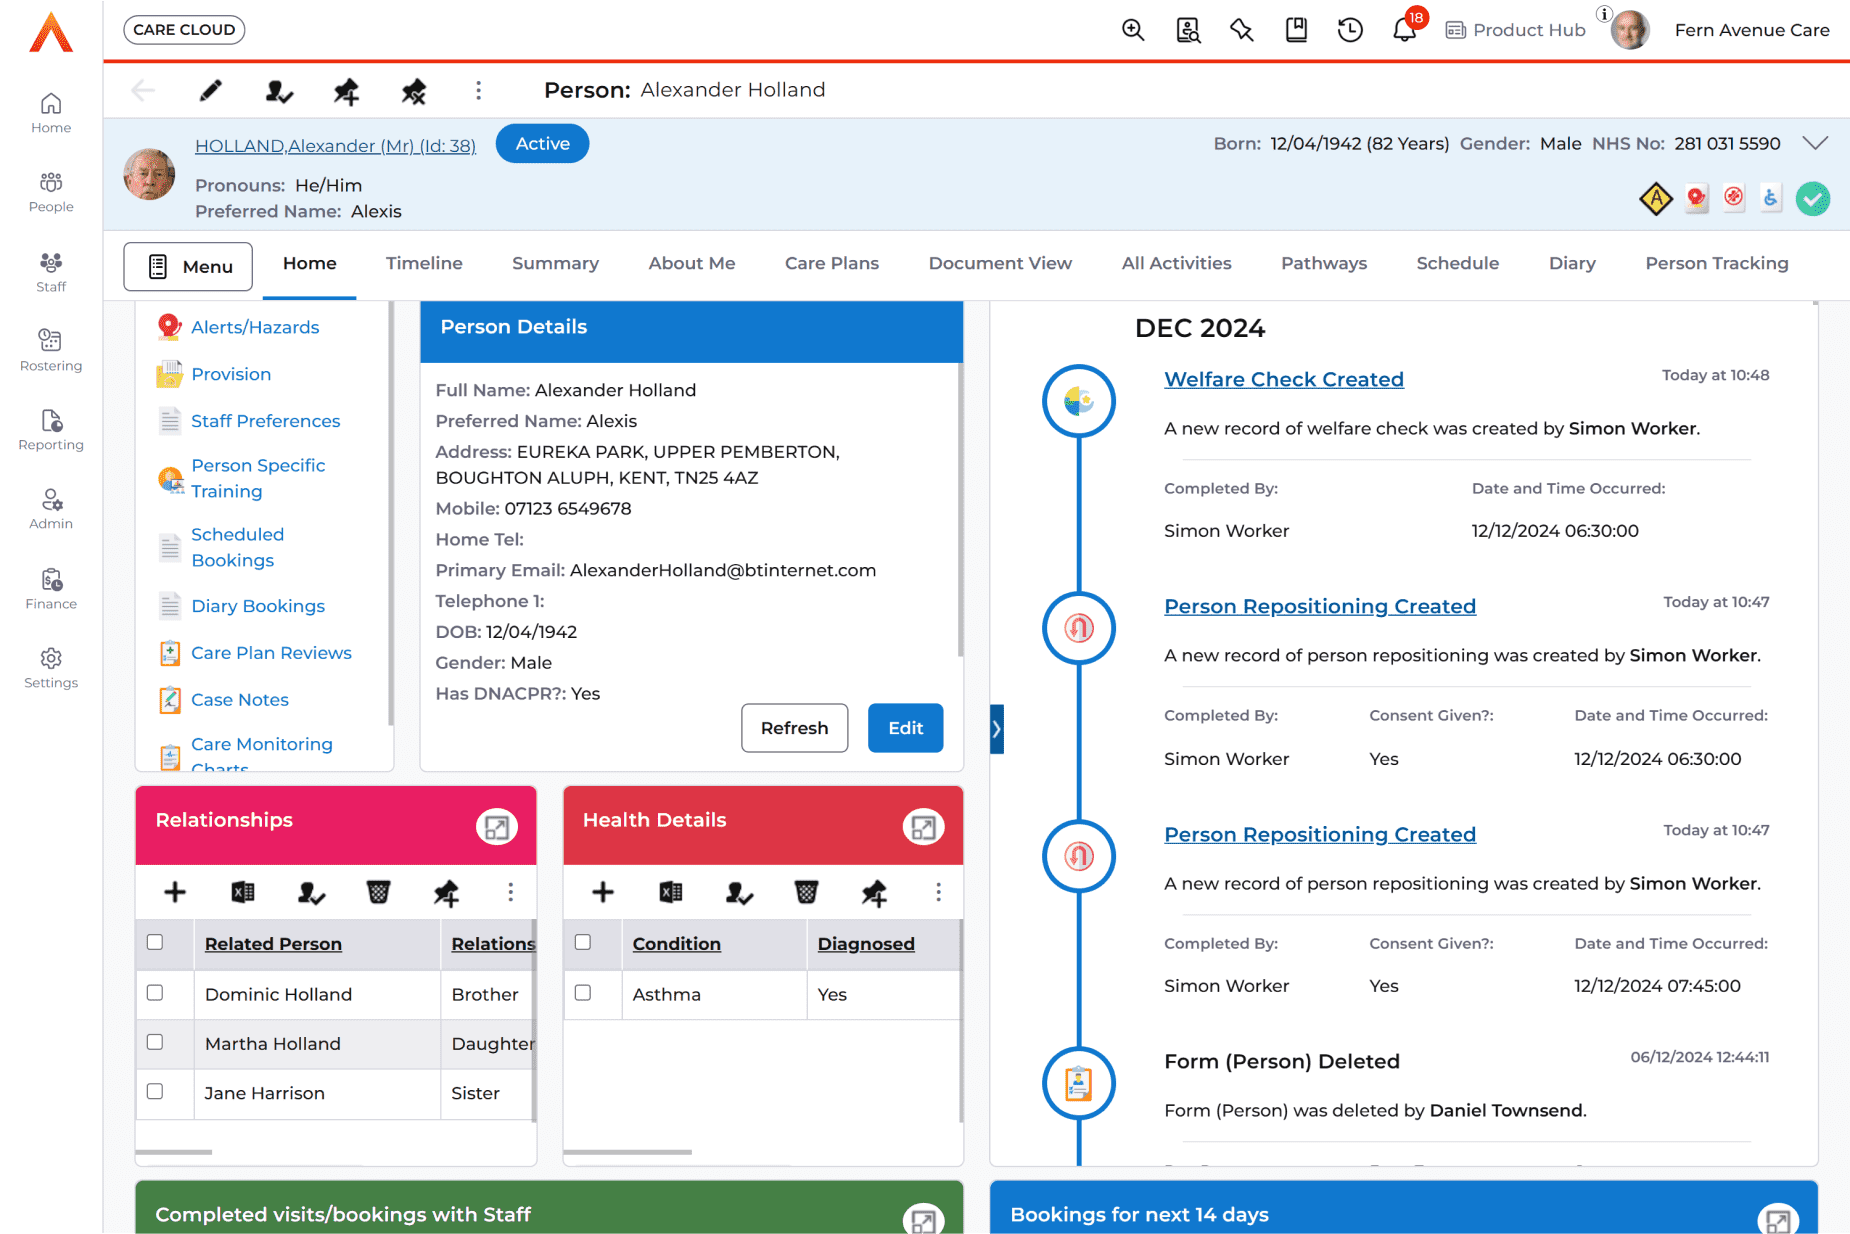Open the three-dot menu in Health Details

938,892
